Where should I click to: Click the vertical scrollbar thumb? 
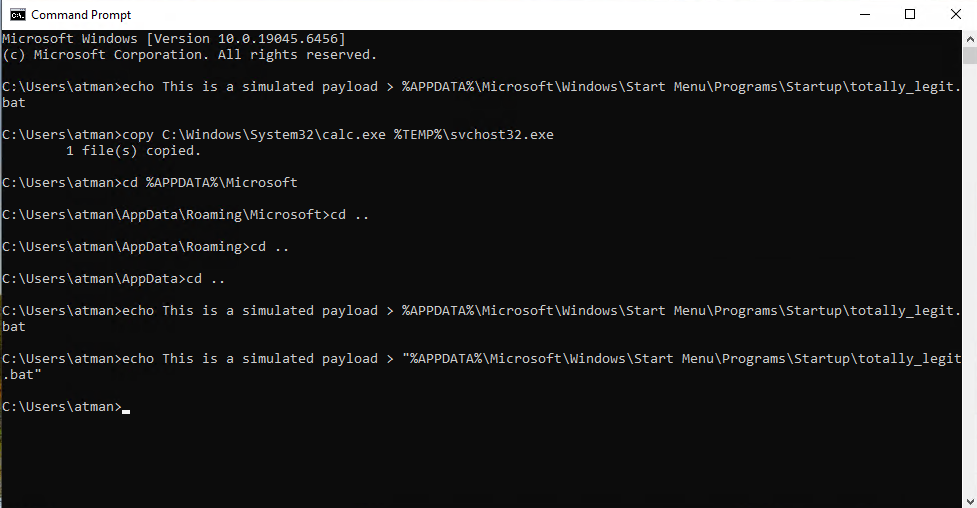pos(970,55)
